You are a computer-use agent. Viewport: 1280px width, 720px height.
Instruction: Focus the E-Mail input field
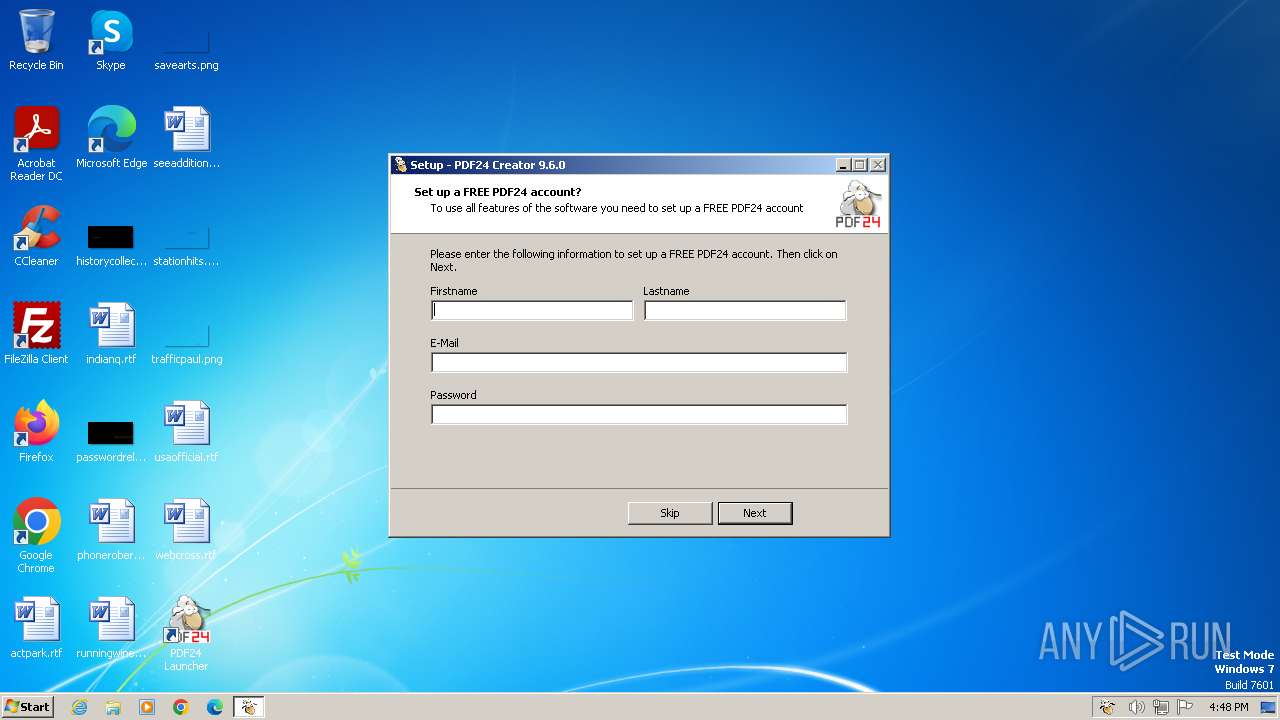[639, 363]
